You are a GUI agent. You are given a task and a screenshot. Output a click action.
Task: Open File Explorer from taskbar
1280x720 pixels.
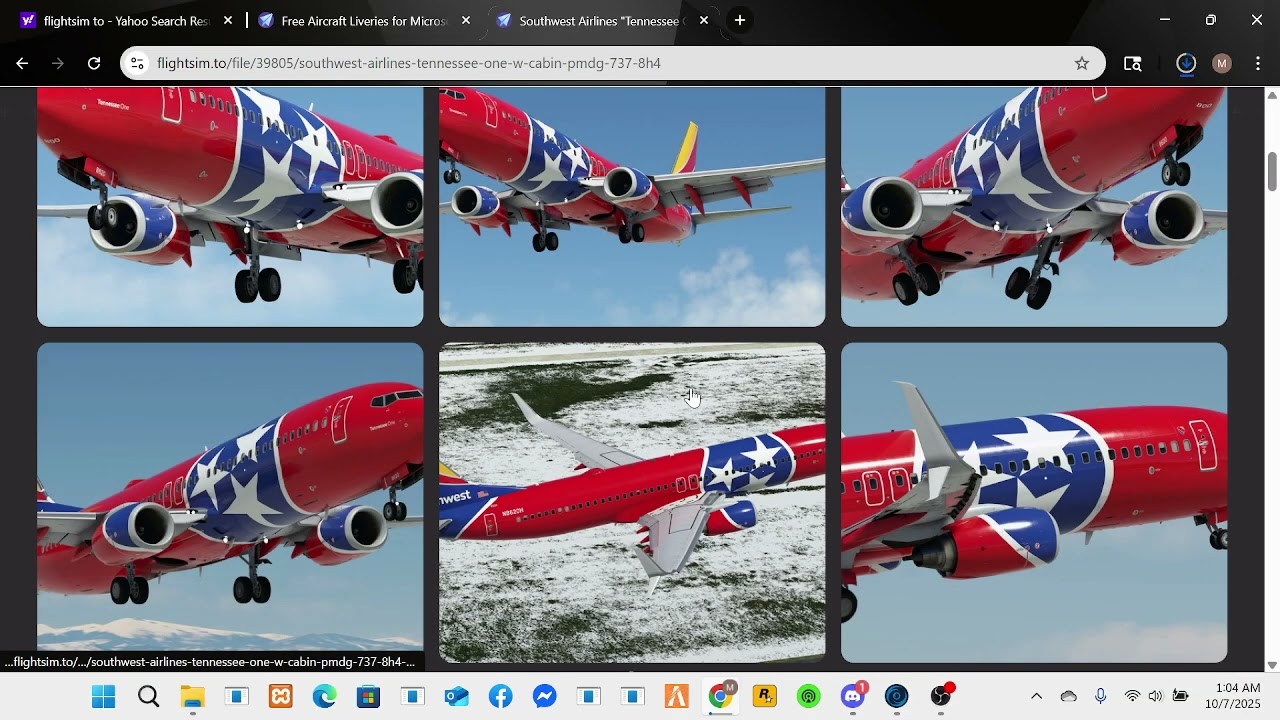pos(193,697)
